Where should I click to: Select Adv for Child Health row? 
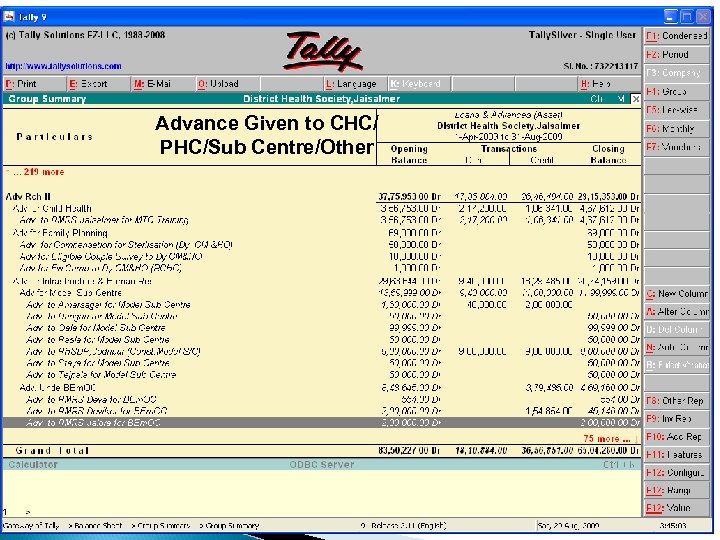pyautogui.click(x=321, y=208)
